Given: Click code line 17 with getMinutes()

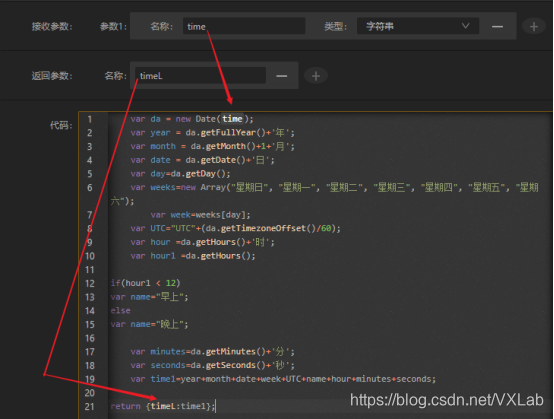Looking at the screenshot, I should 212,352.
